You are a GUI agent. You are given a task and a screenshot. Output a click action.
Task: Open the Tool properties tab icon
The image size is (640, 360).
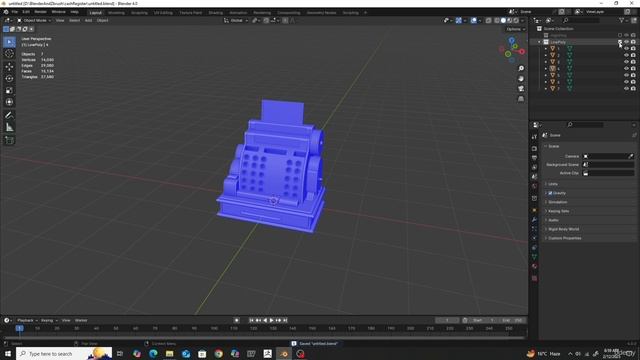pyautogui.click(x=534, y=137)
